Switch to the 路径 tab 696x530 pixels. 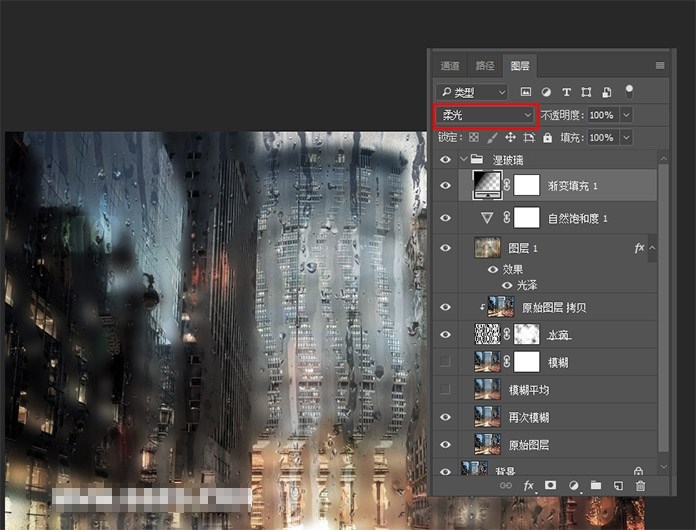tap(485, 66)
